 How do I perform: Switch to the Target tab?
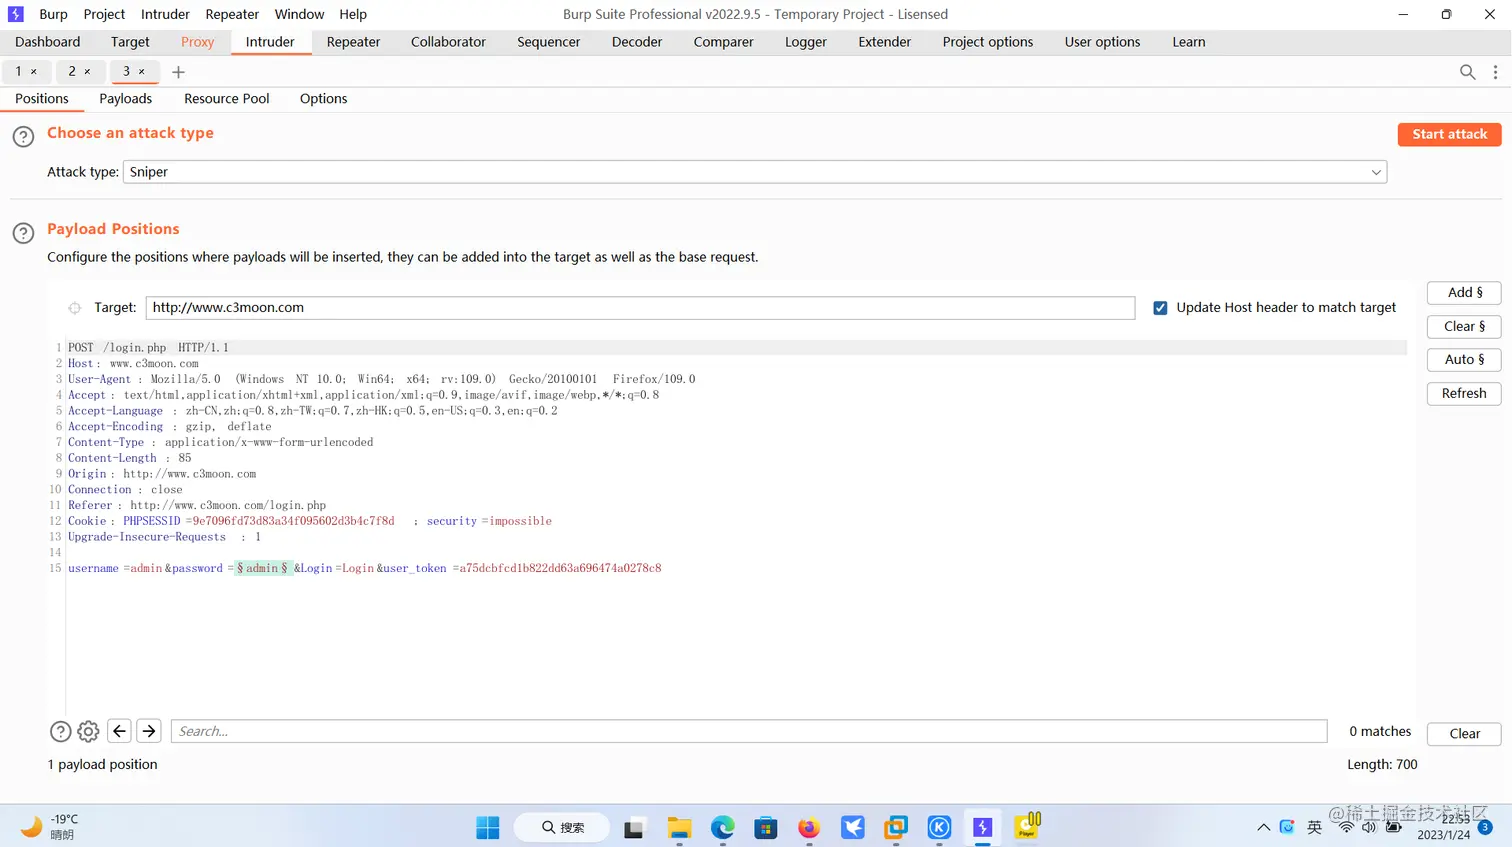pos(130,42)
